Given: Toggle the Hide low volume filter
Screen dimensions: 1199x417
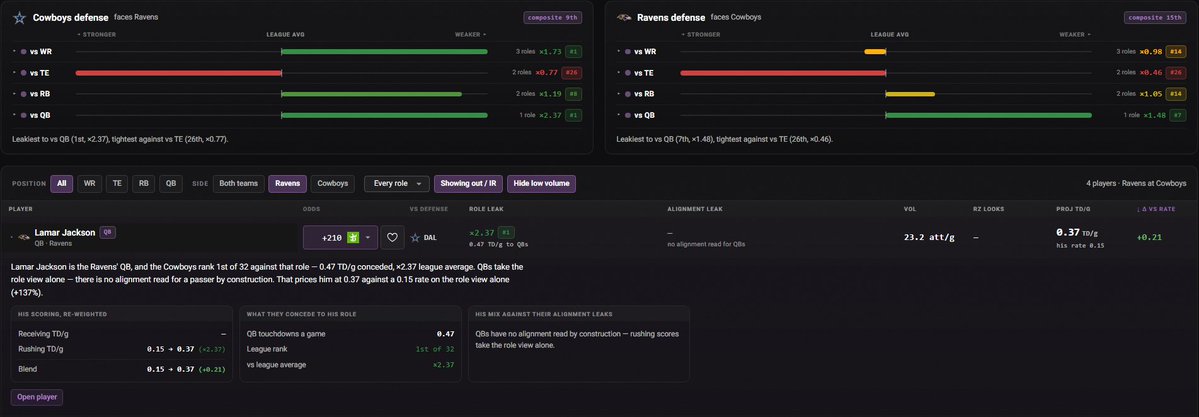Looking at the screenshot, I should 541,184.
